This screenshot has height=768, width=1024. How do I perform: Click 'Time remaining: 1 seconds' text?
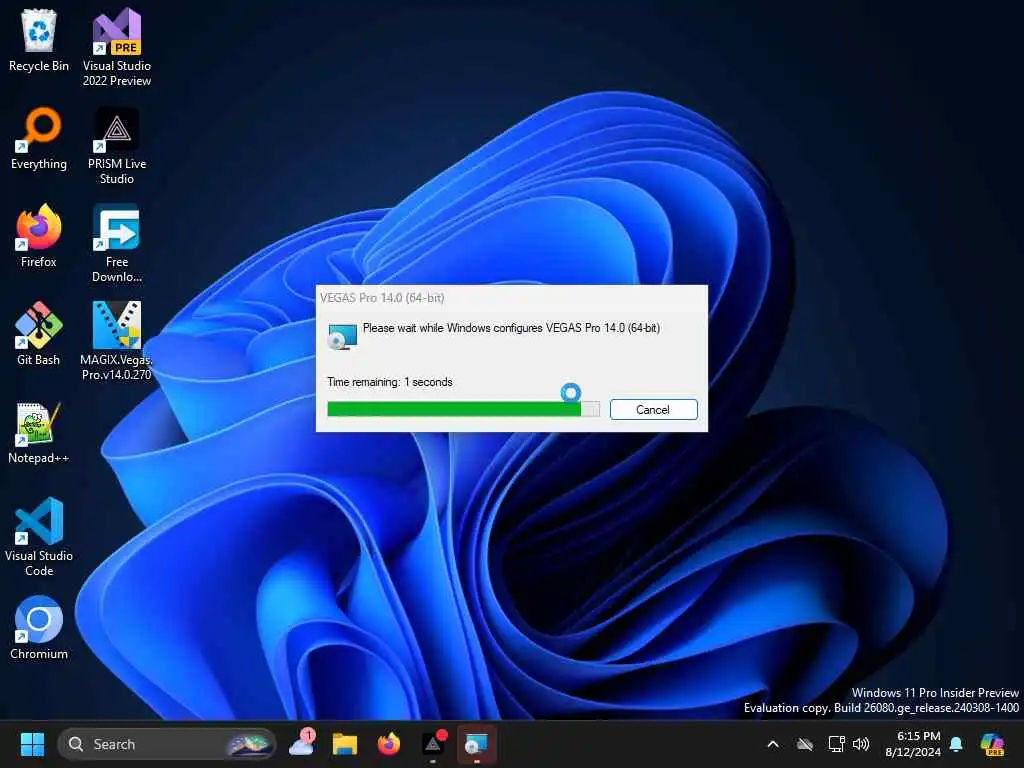390,382
